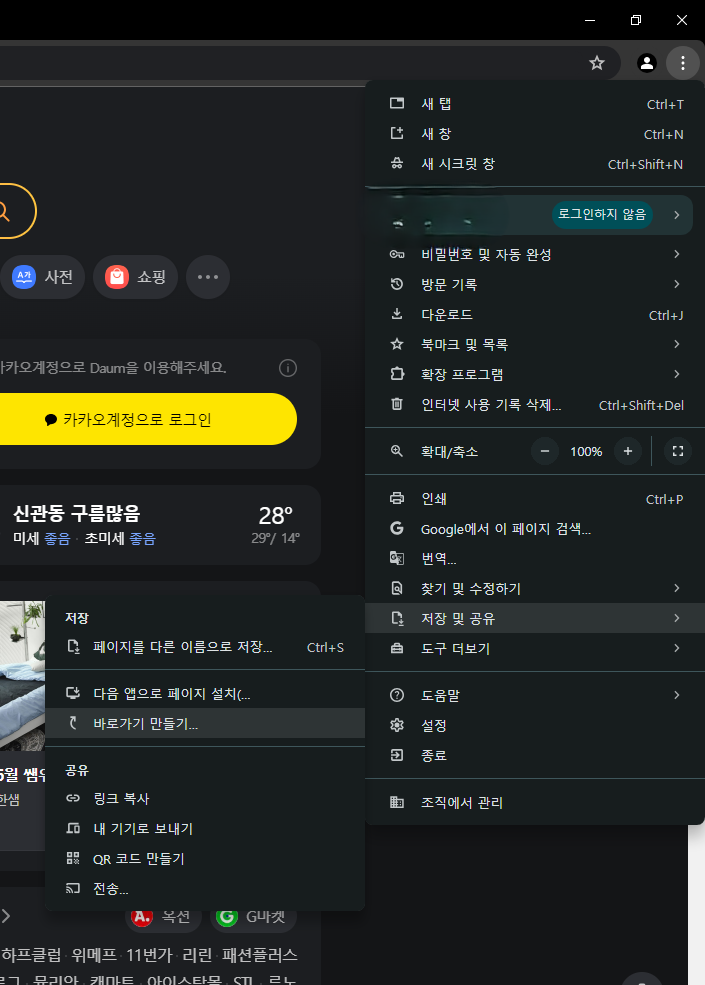Screen dimensions: 705x985
Task: Open the G마켓 shopping link
Action: tap(253, 917)
